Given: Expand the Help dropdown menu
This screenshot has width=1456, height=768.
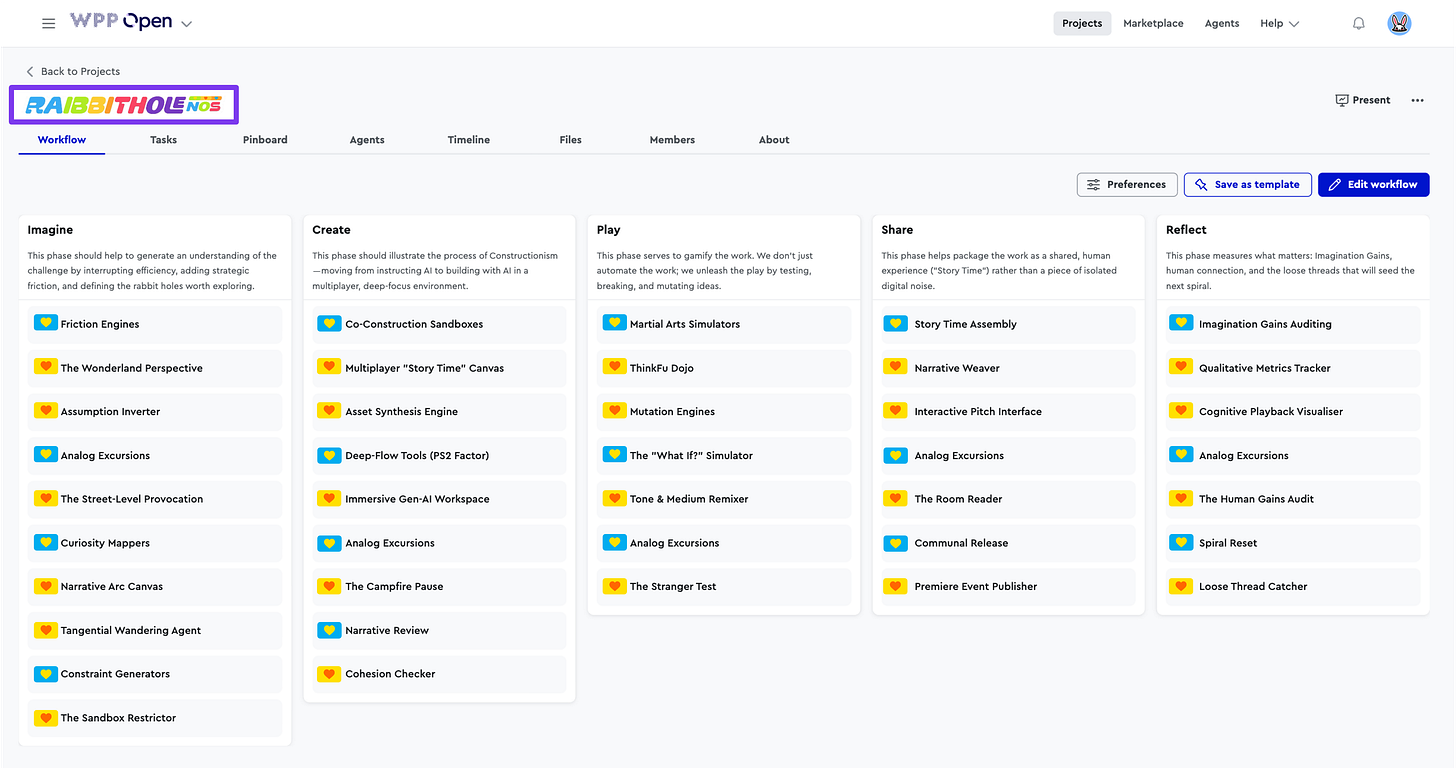Looking at the screenshot, I should point(1280,23).
